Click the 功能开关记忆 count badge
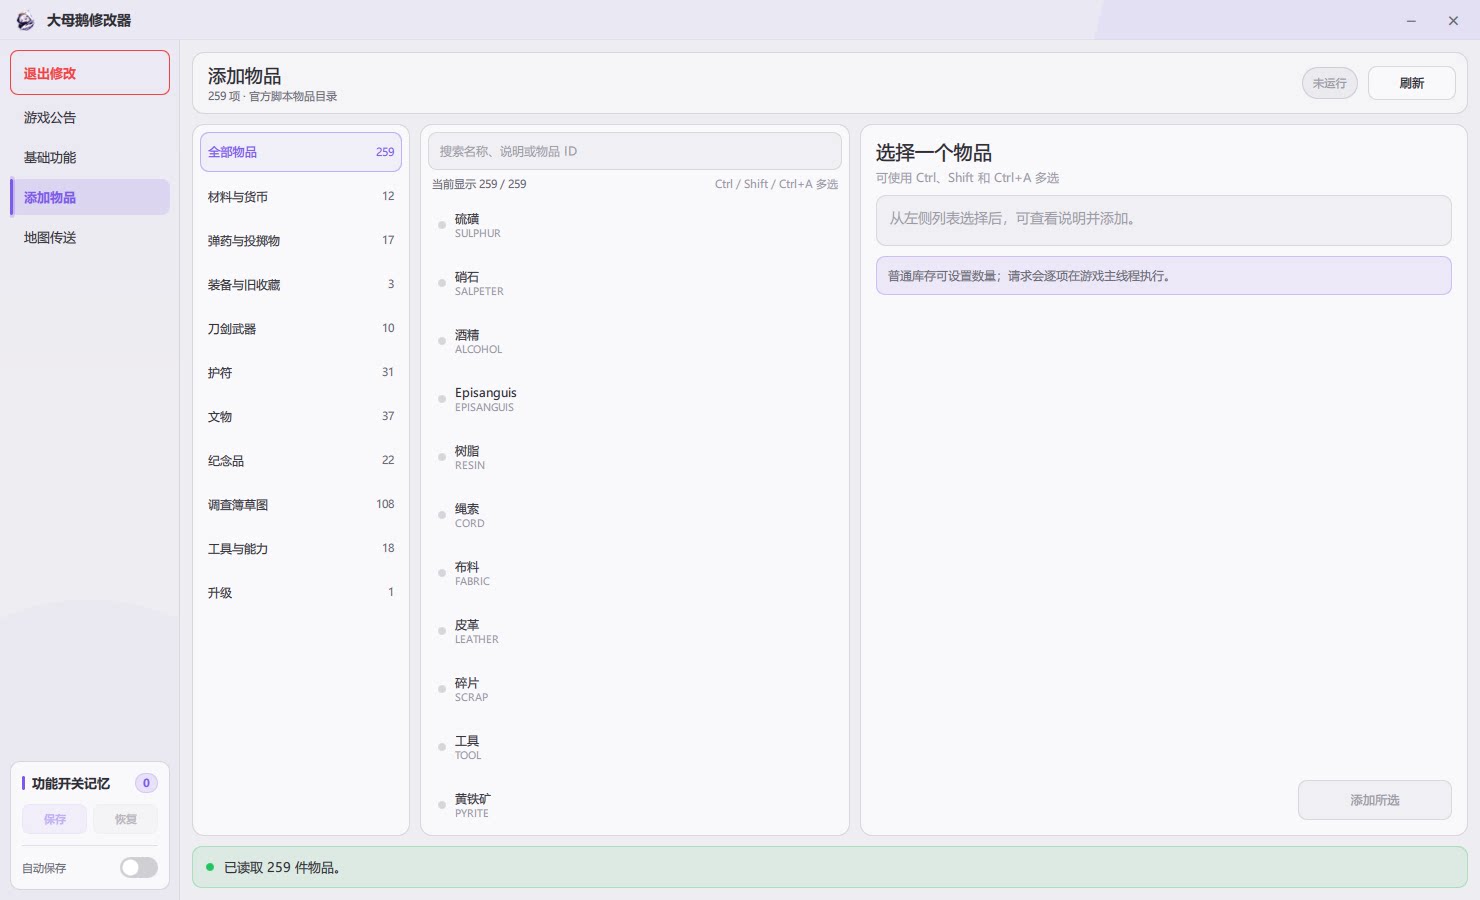The width and height of the screenshot is (1480, 900). click(x=146, y=783)
